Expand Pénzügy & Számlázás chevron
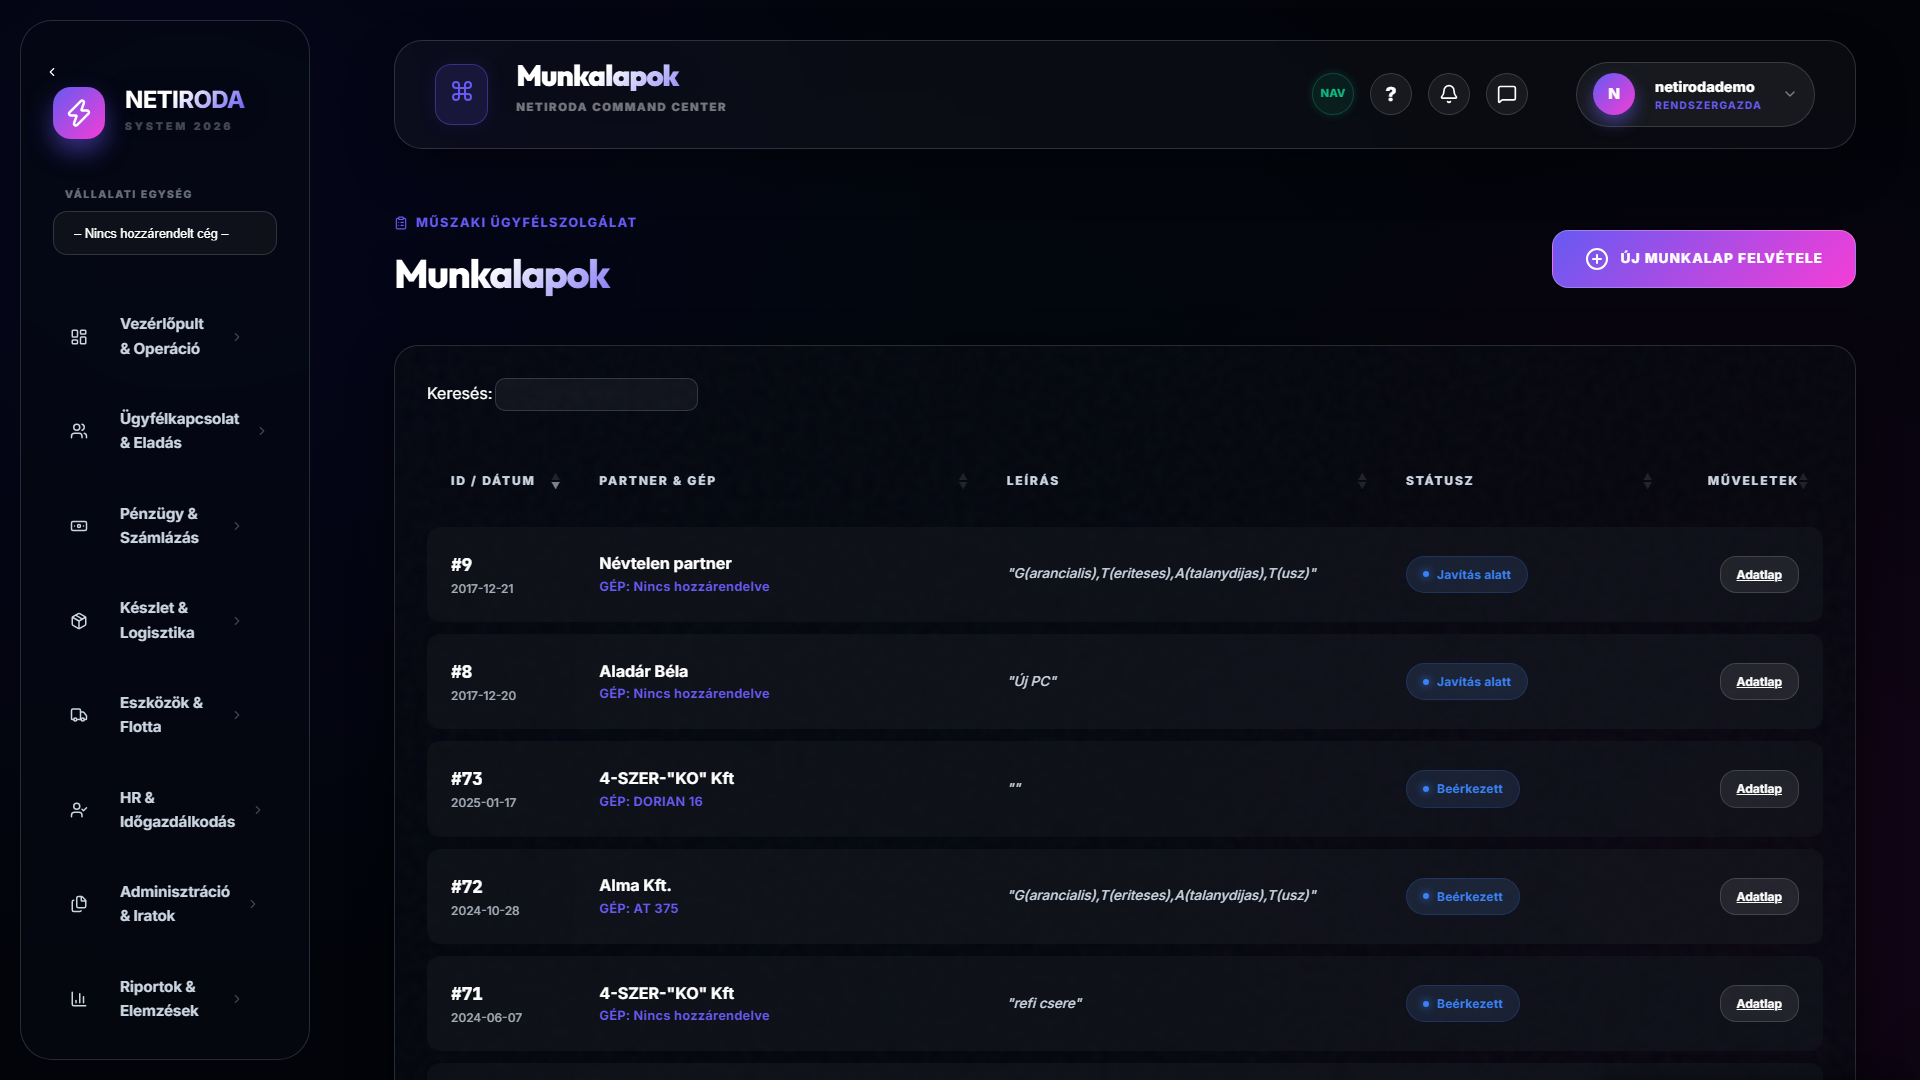1920x1080 pixels. click(237, 526)
